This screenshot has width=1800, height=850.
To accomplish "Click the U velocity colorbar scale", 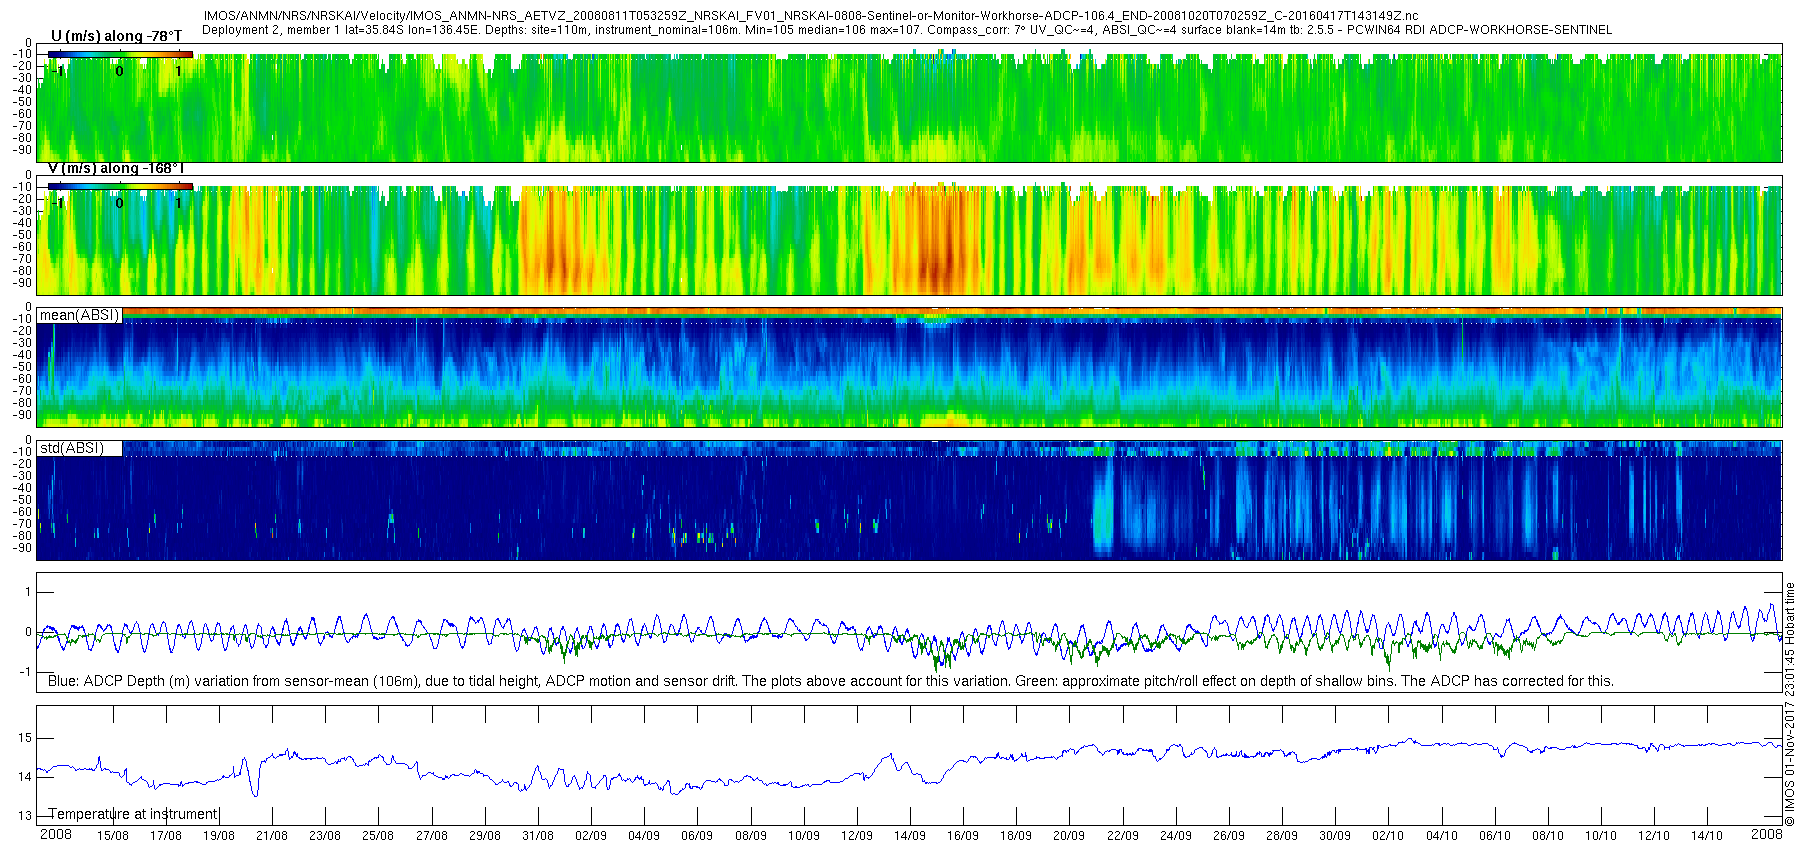I will coord(120,55).
